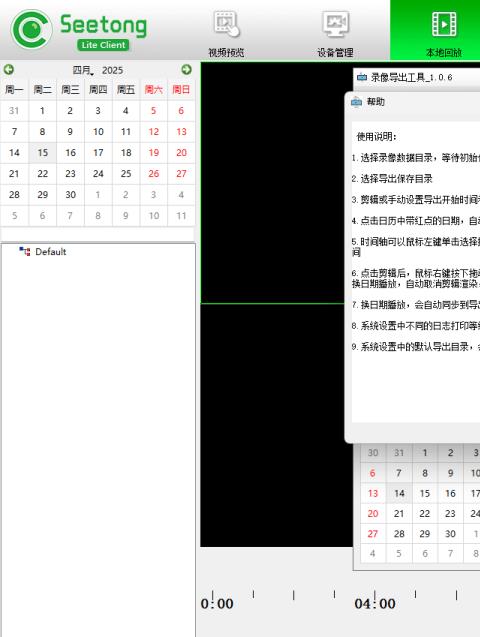Select April 1 in the left calendar
480x637 pixels.
click(43, 110)
